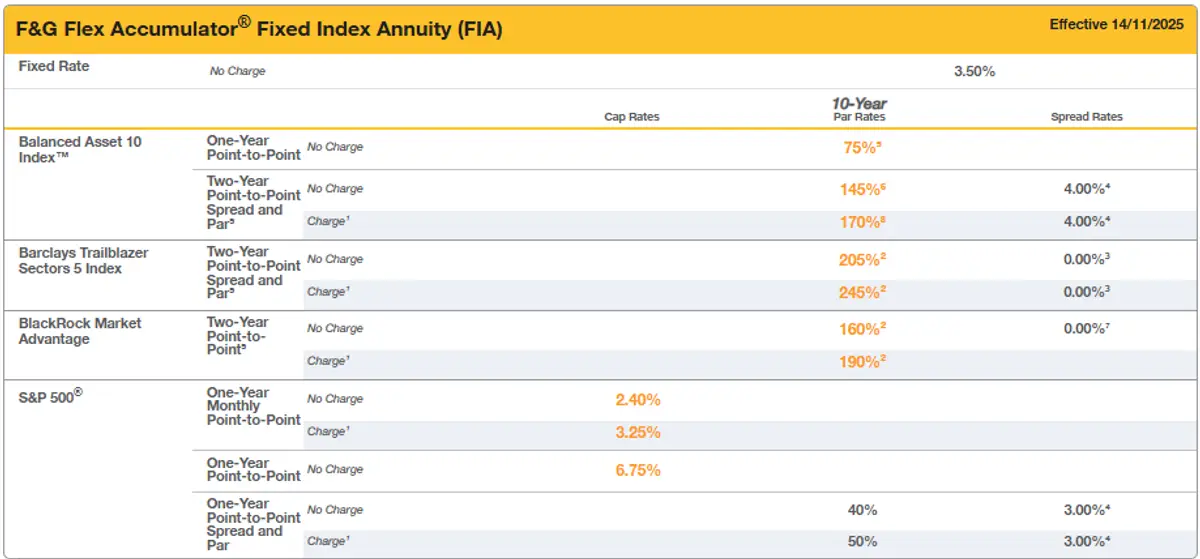Click the 160% par rate value
Viewport: 1200px width, 559px height.
(x=860, y=329)
